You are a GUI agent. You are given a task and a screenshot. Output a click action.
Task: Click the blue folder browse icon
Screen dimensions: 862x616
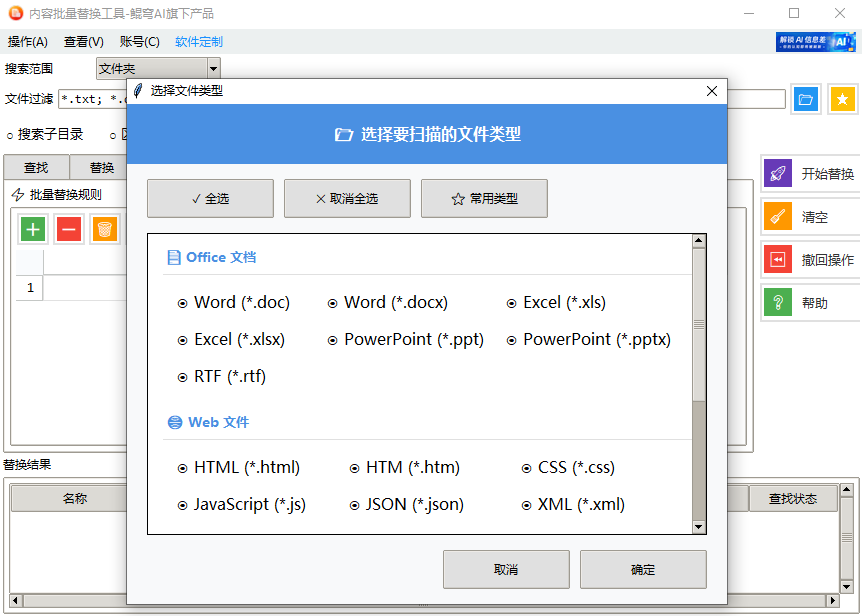pyautogui.click(x=806, y=99)
